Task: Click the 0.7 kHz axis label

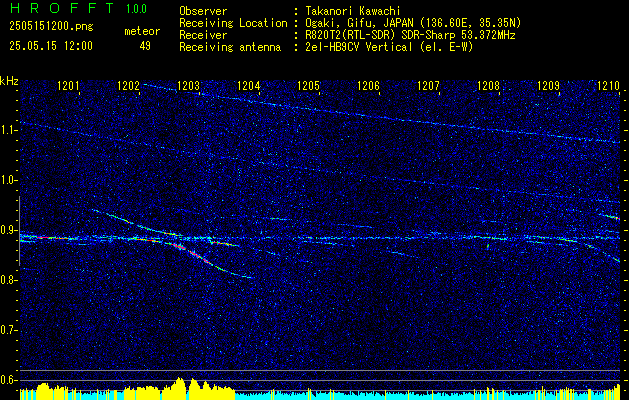Action: pos(9,330)
